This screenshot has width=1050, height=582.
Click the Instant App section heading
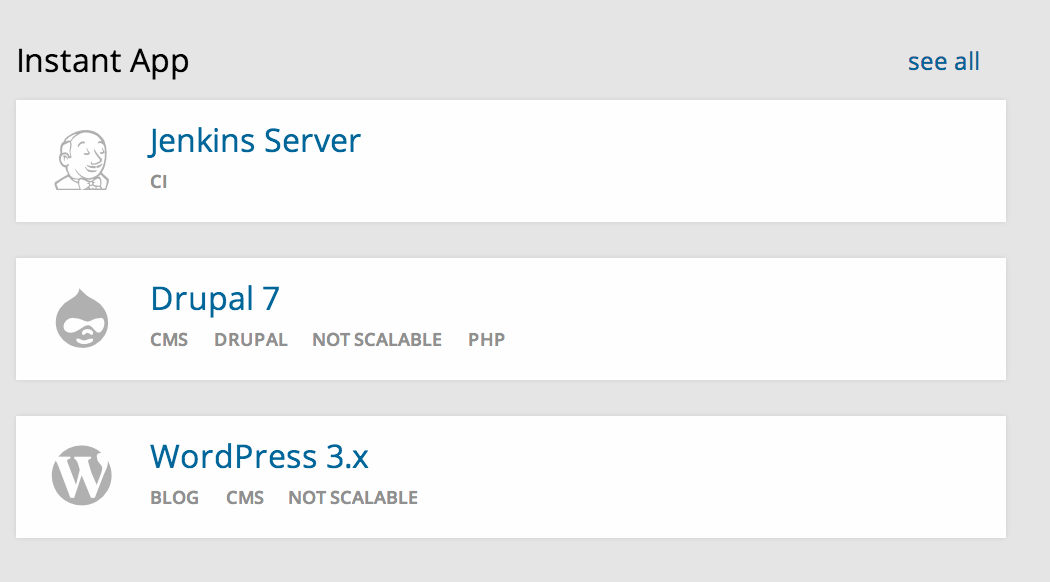pyautogui.click(x=103, y=62)
